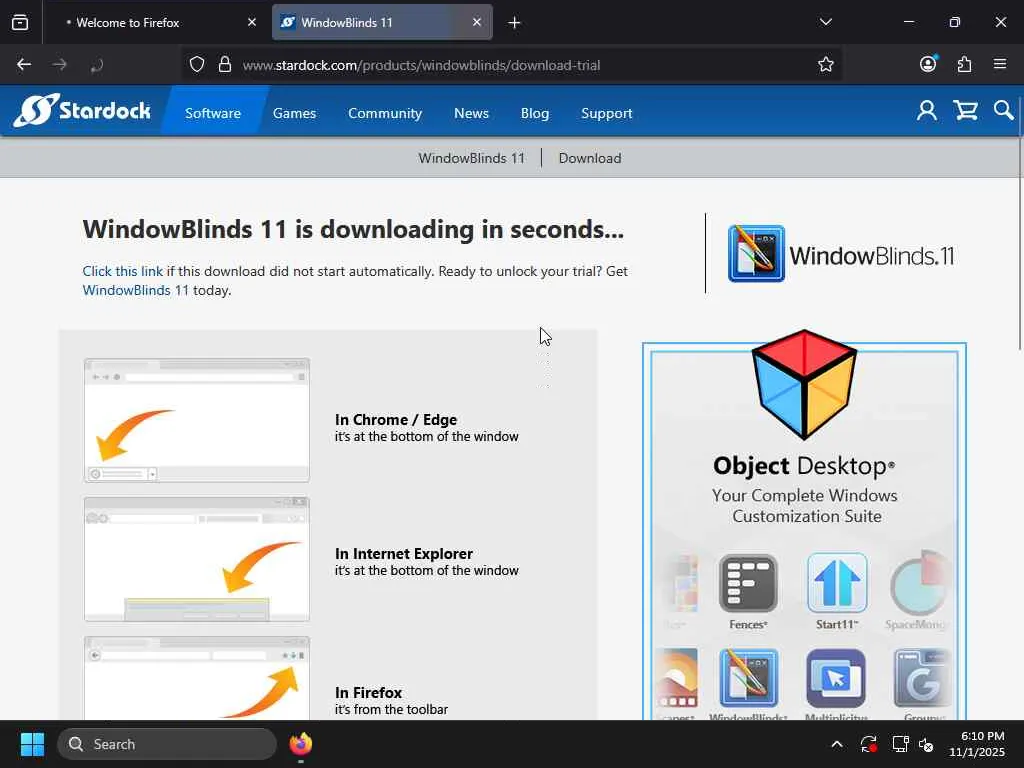Select the WindowBlinds 11 browser tab
This screenshot has height=768, width=1024.
(382, 22)
